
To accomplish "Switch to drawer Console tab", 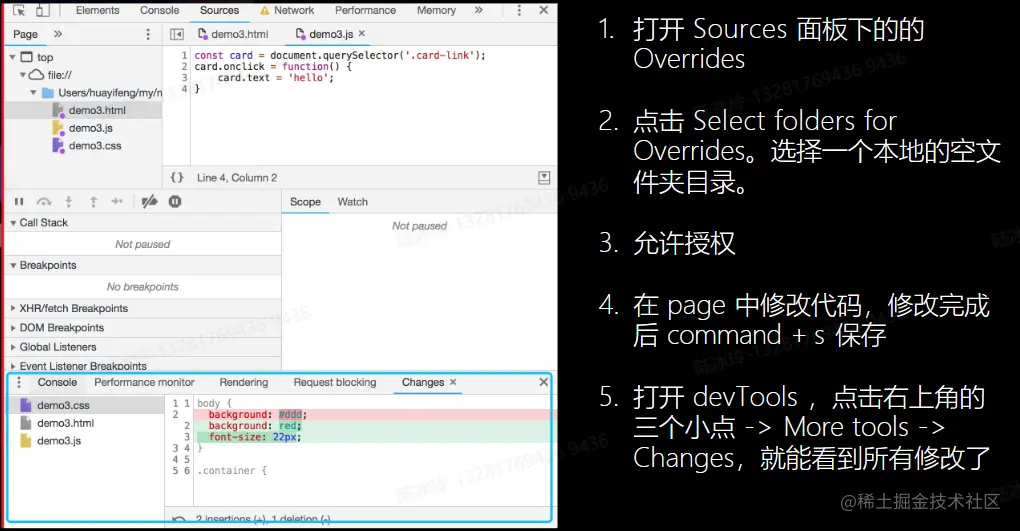I will pos(57,383).
